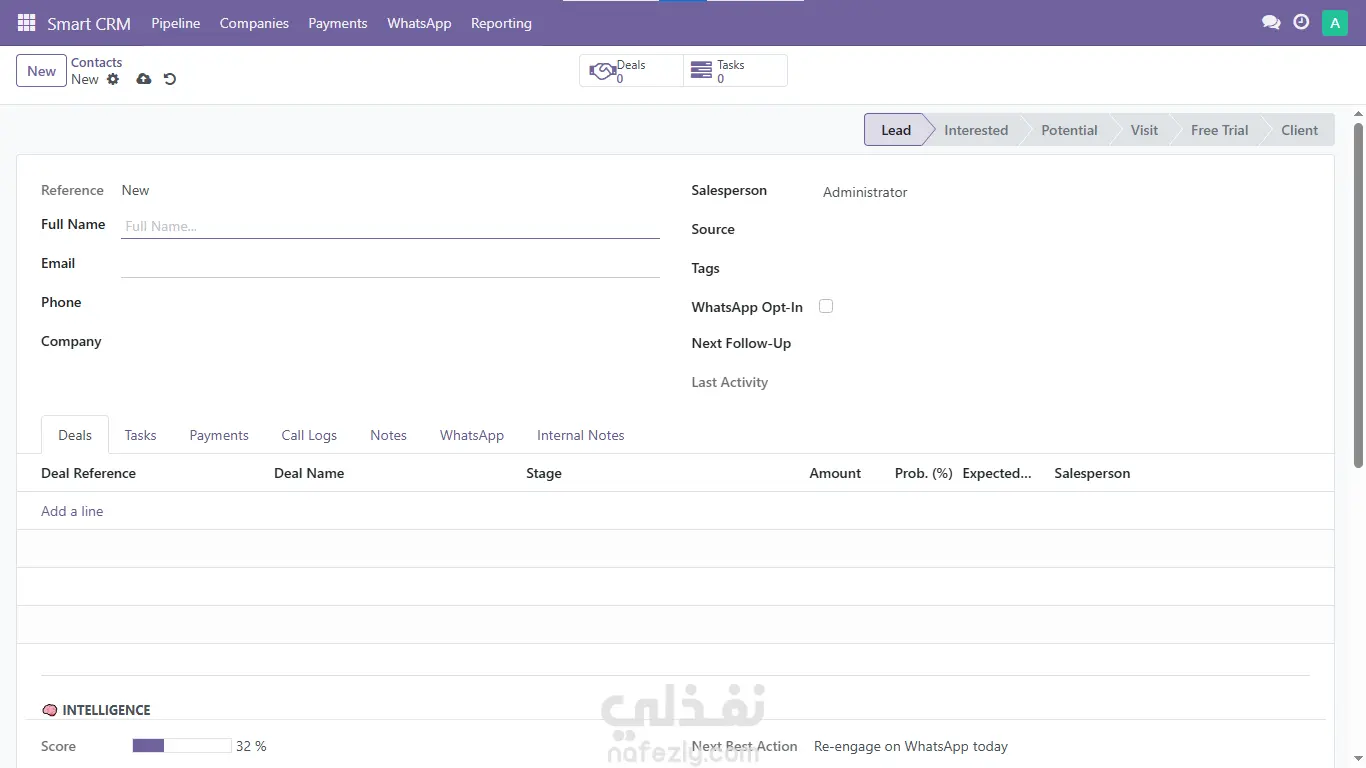
Task: Sort by Salesperson column header
Action: click(1092, 473)
